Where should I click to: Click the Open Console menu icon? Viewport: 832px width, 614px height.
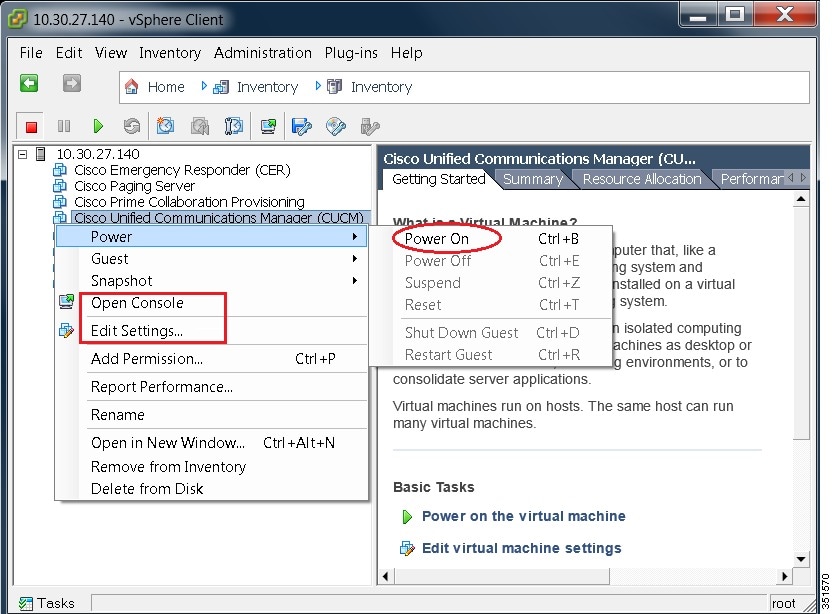point(66,302)
